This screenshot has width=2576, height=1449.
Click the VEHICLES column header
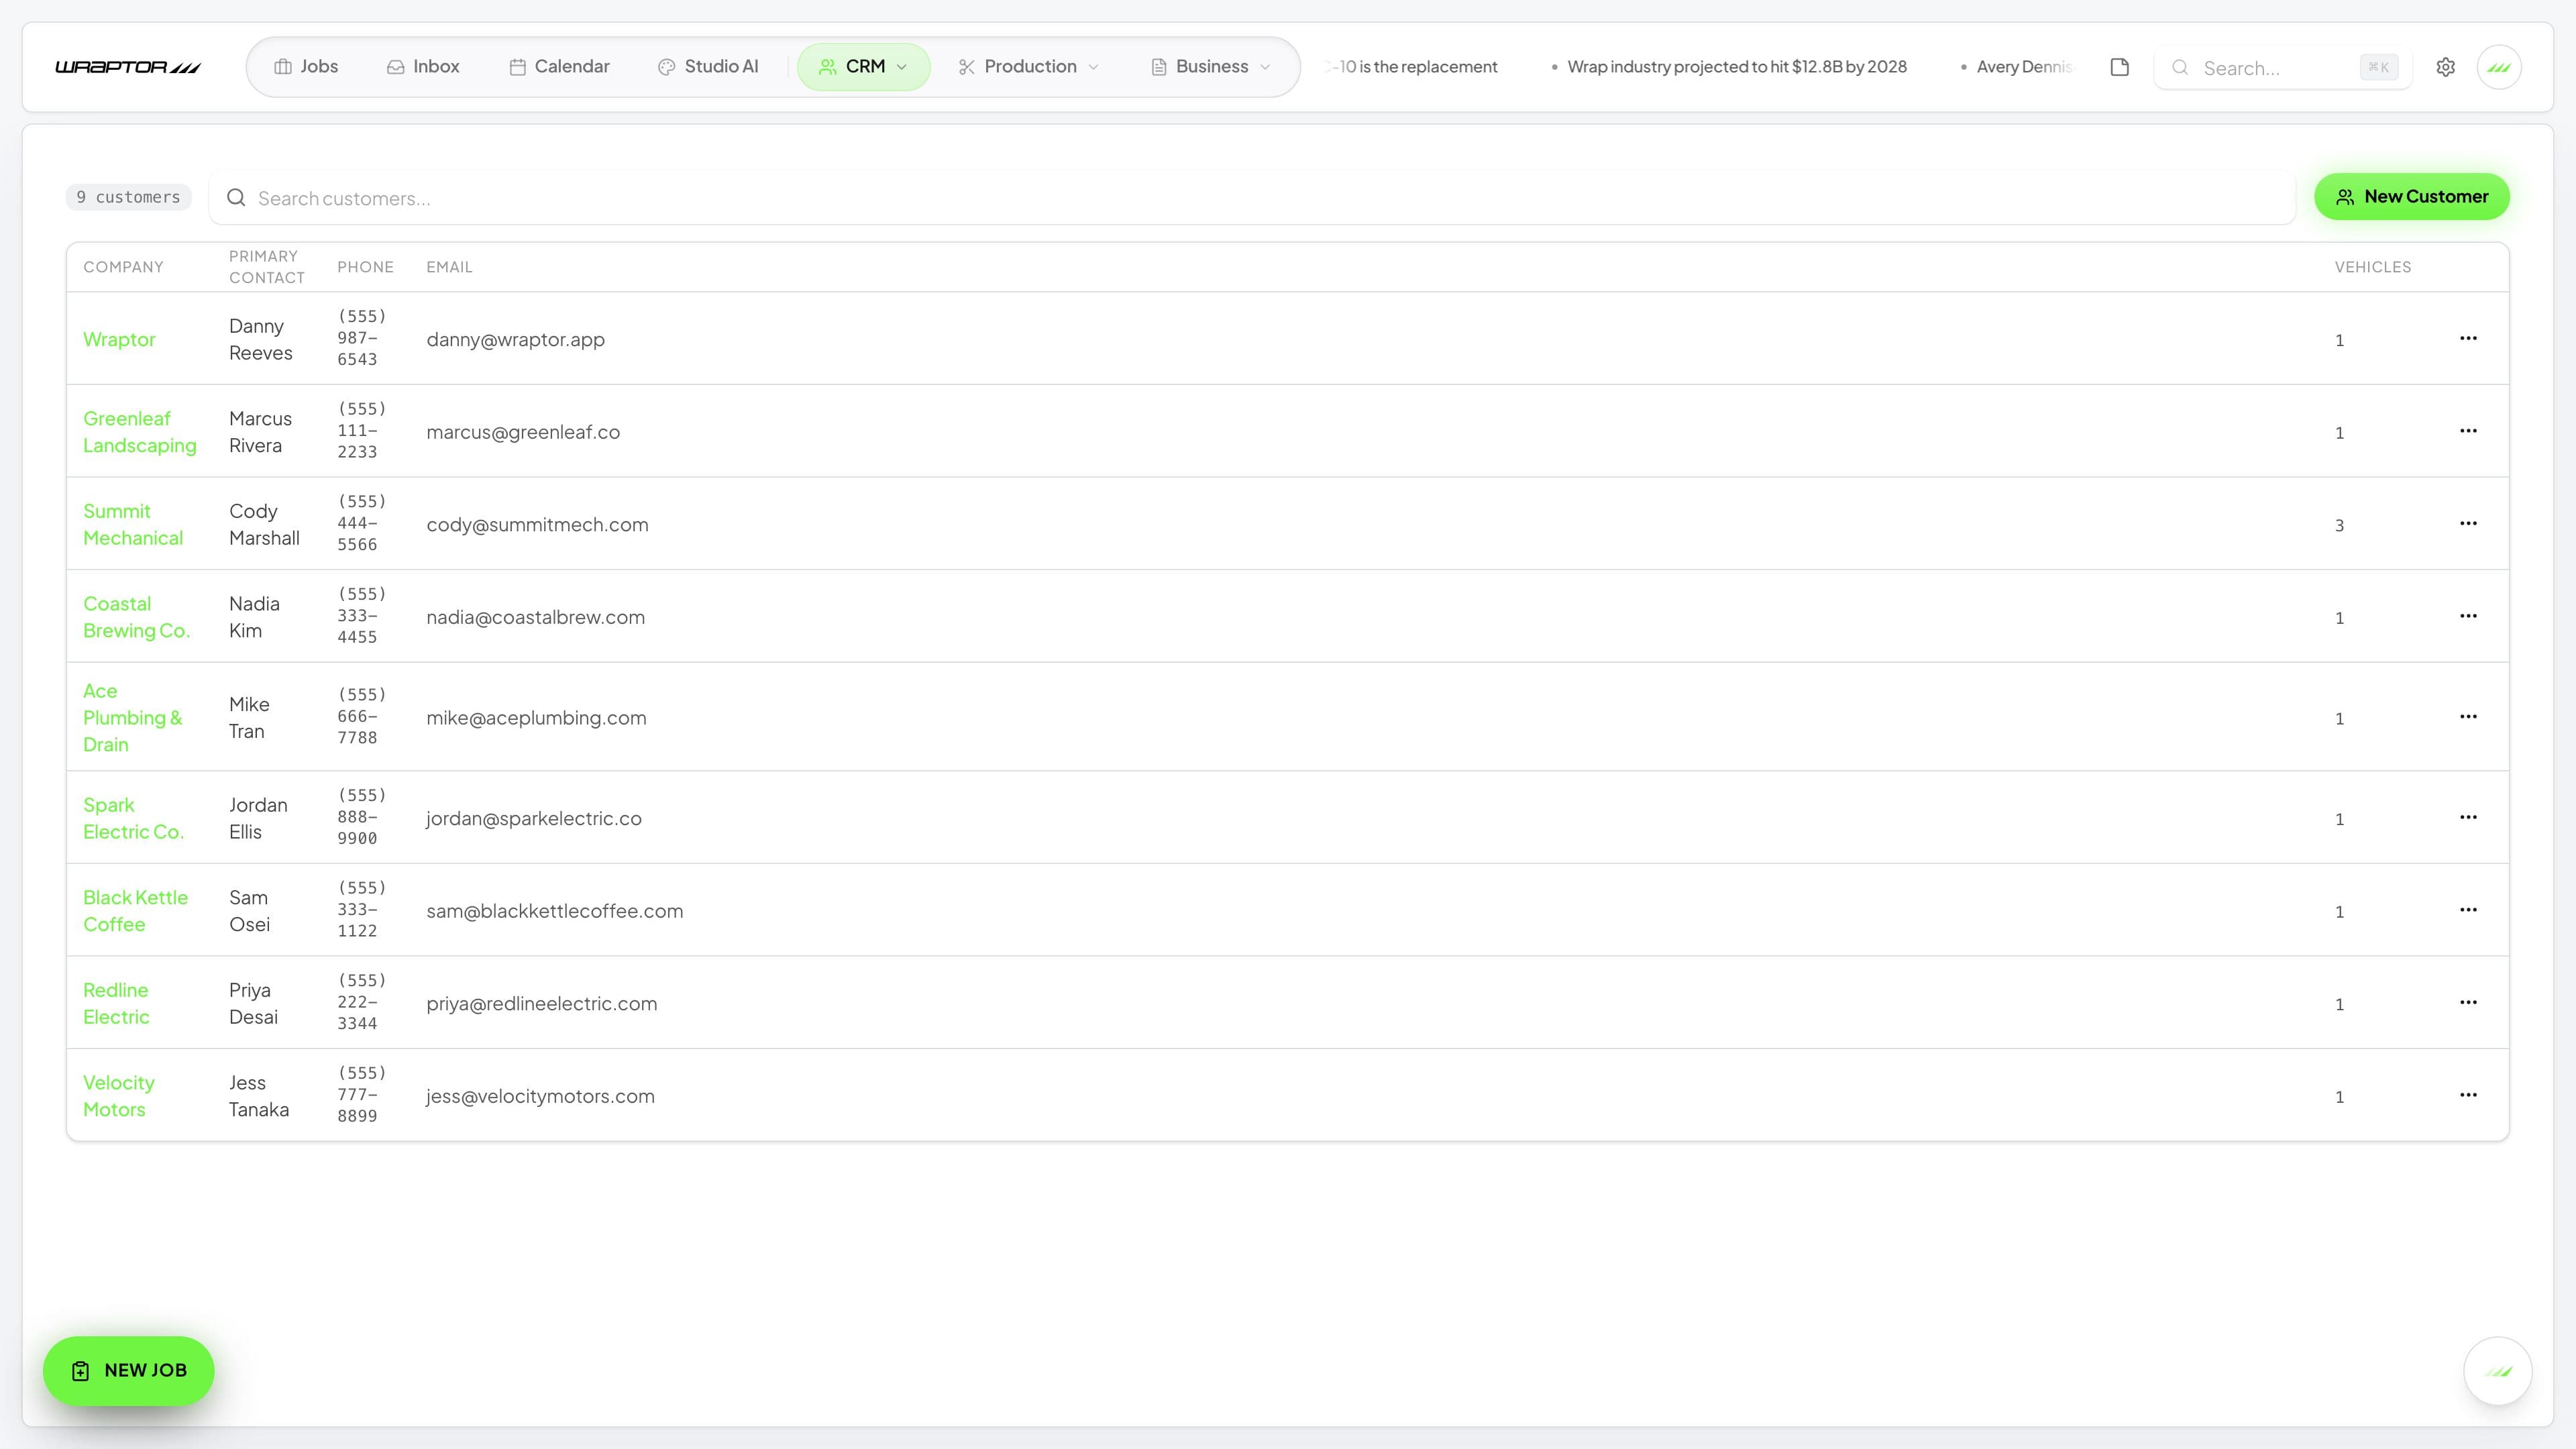pyautogui.click(x=2372, y=267)
